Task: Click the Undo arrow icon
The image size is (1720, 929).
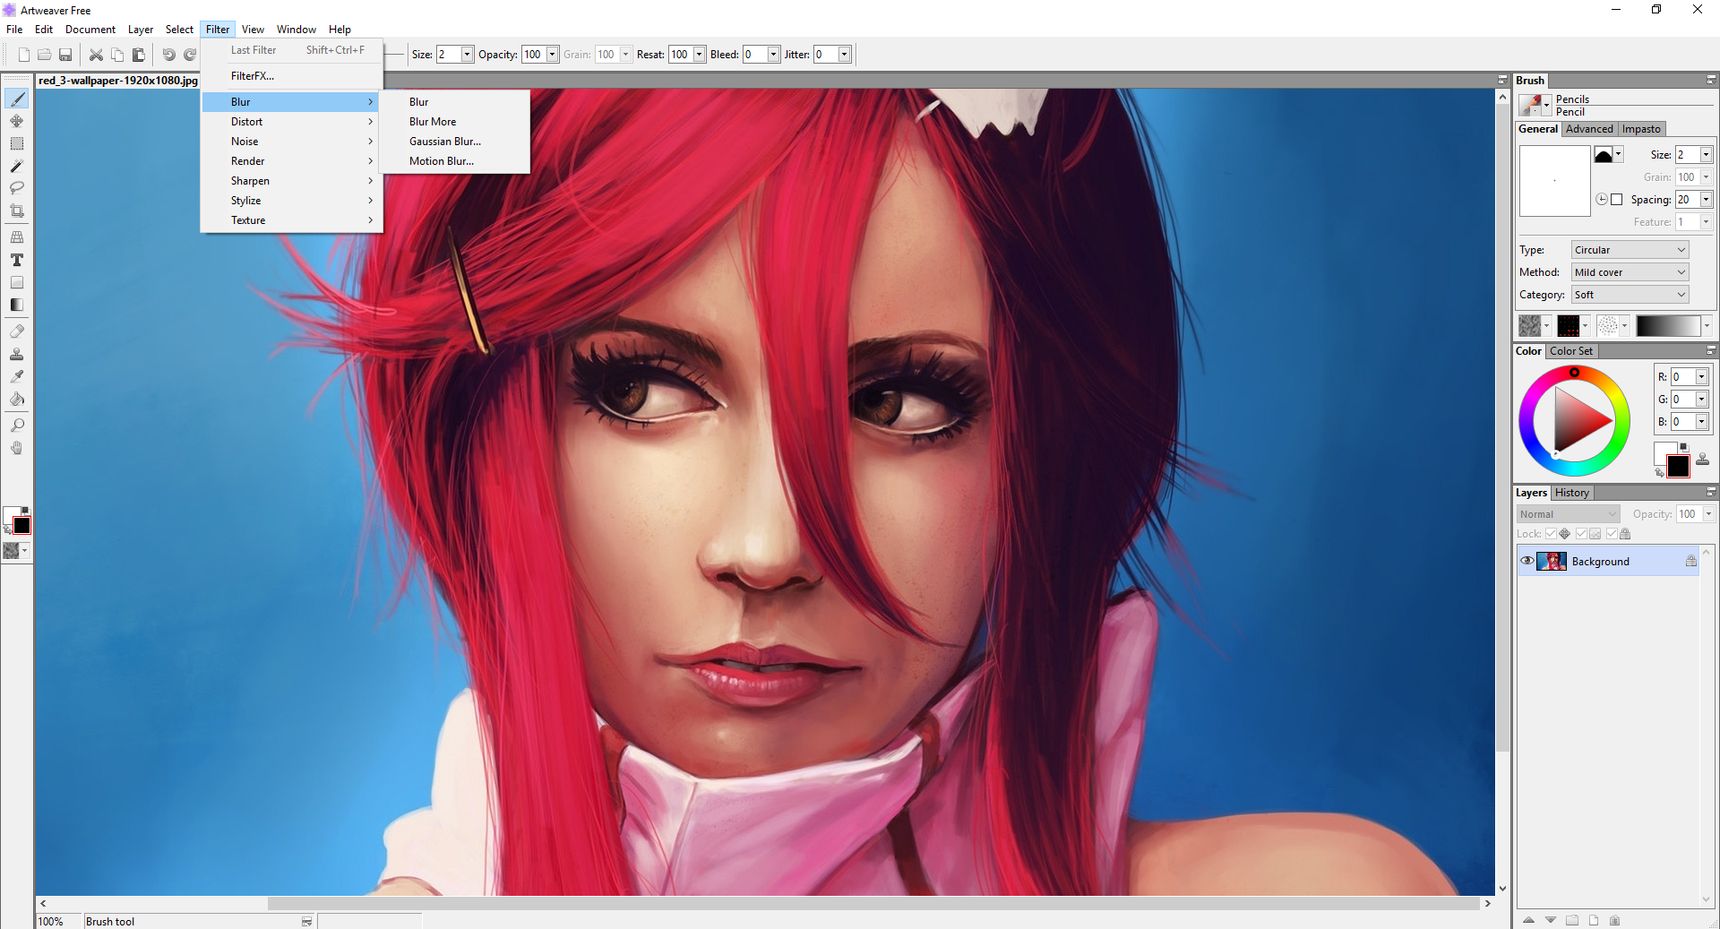Action: [169, 55]
